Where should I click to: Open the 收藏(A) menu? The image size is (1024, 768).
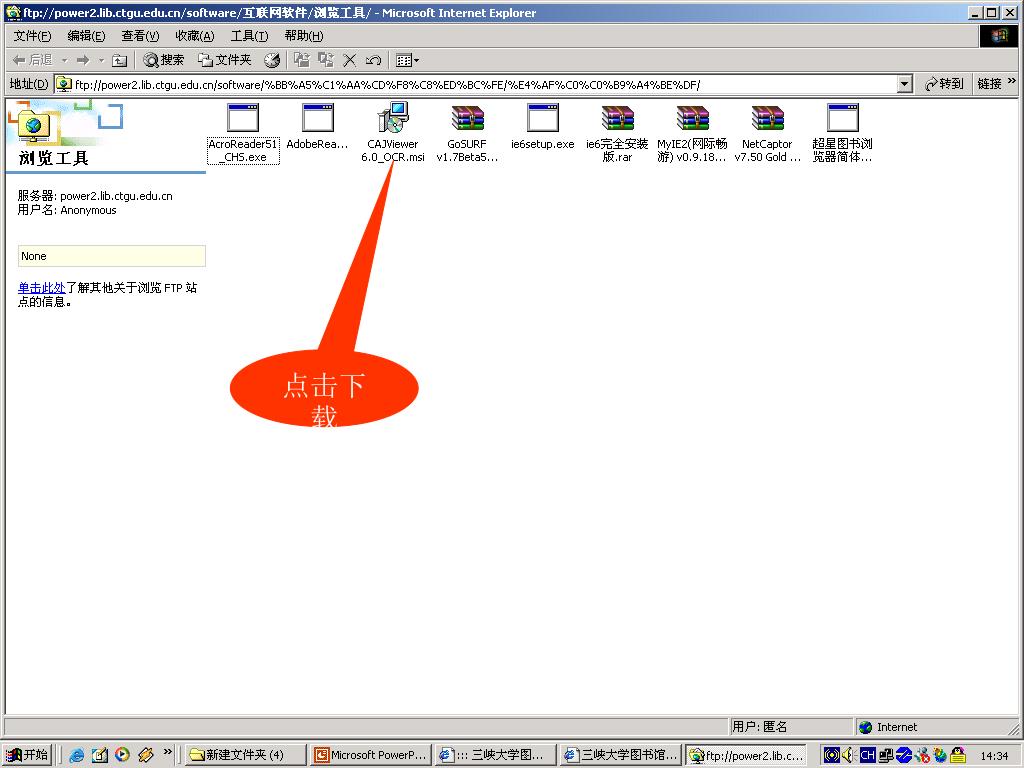point(195,36)
